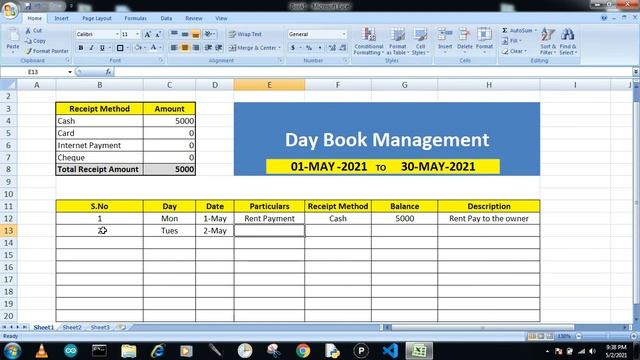Click the accounting dollar format icon
This screenshot has width=640, height=360.
click(x=293, y=48)
